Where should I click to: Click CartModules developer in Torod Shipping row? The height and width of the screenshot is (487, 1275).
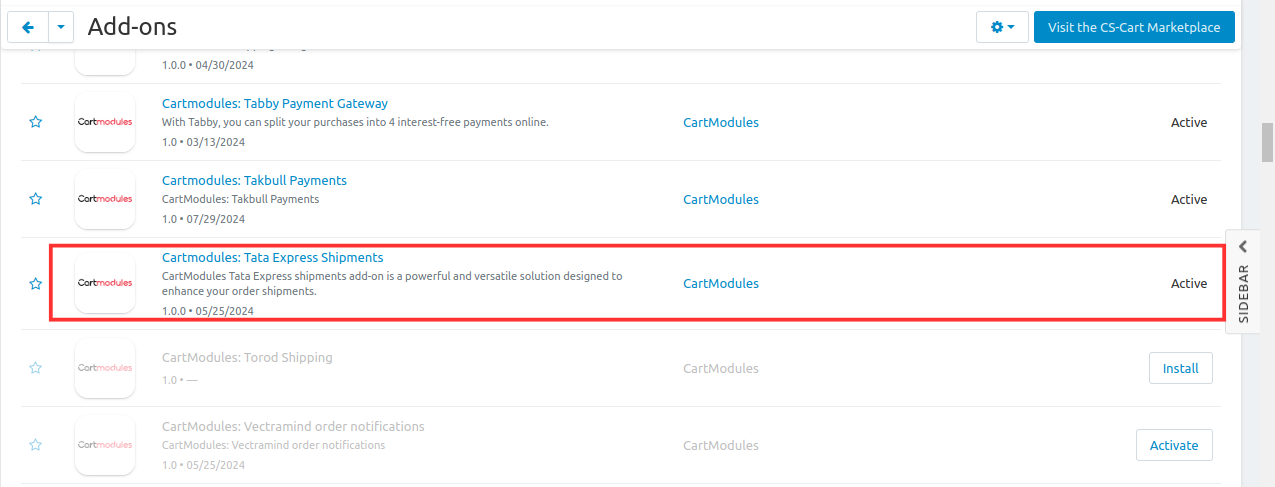coord(721,368)
